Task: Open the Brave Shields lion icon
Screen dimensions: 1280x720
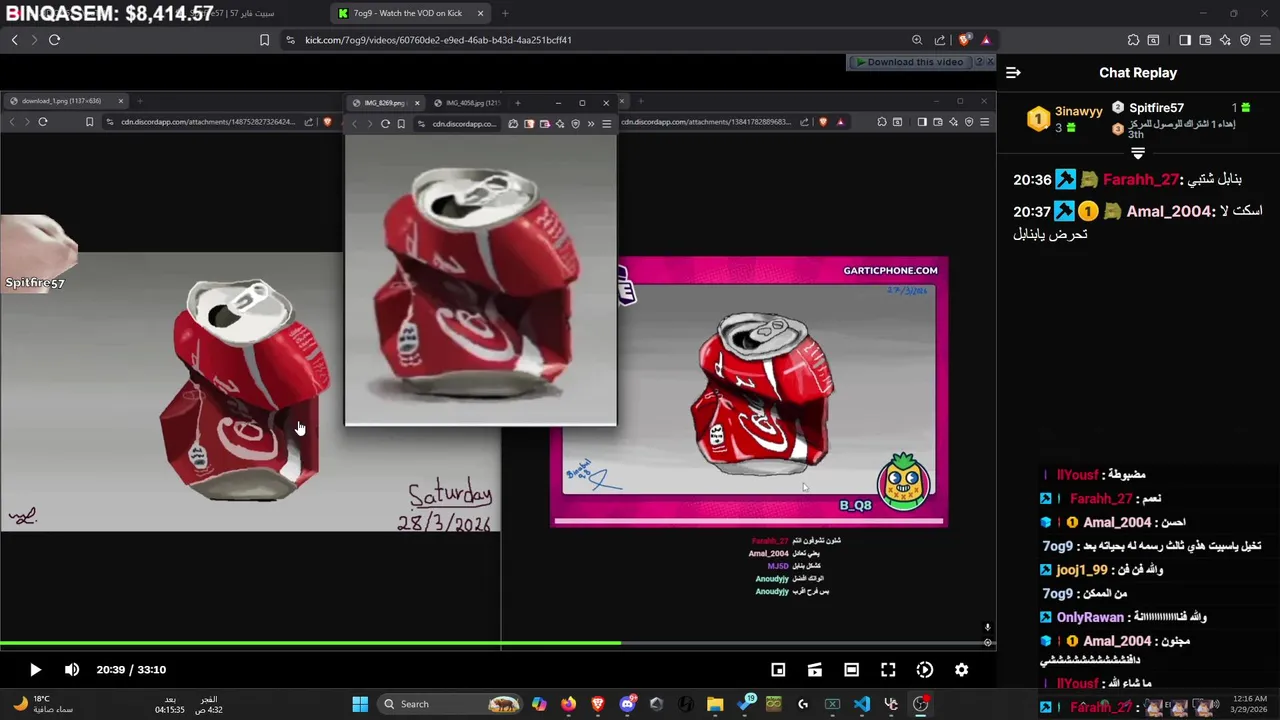Action: click(964, 40)
